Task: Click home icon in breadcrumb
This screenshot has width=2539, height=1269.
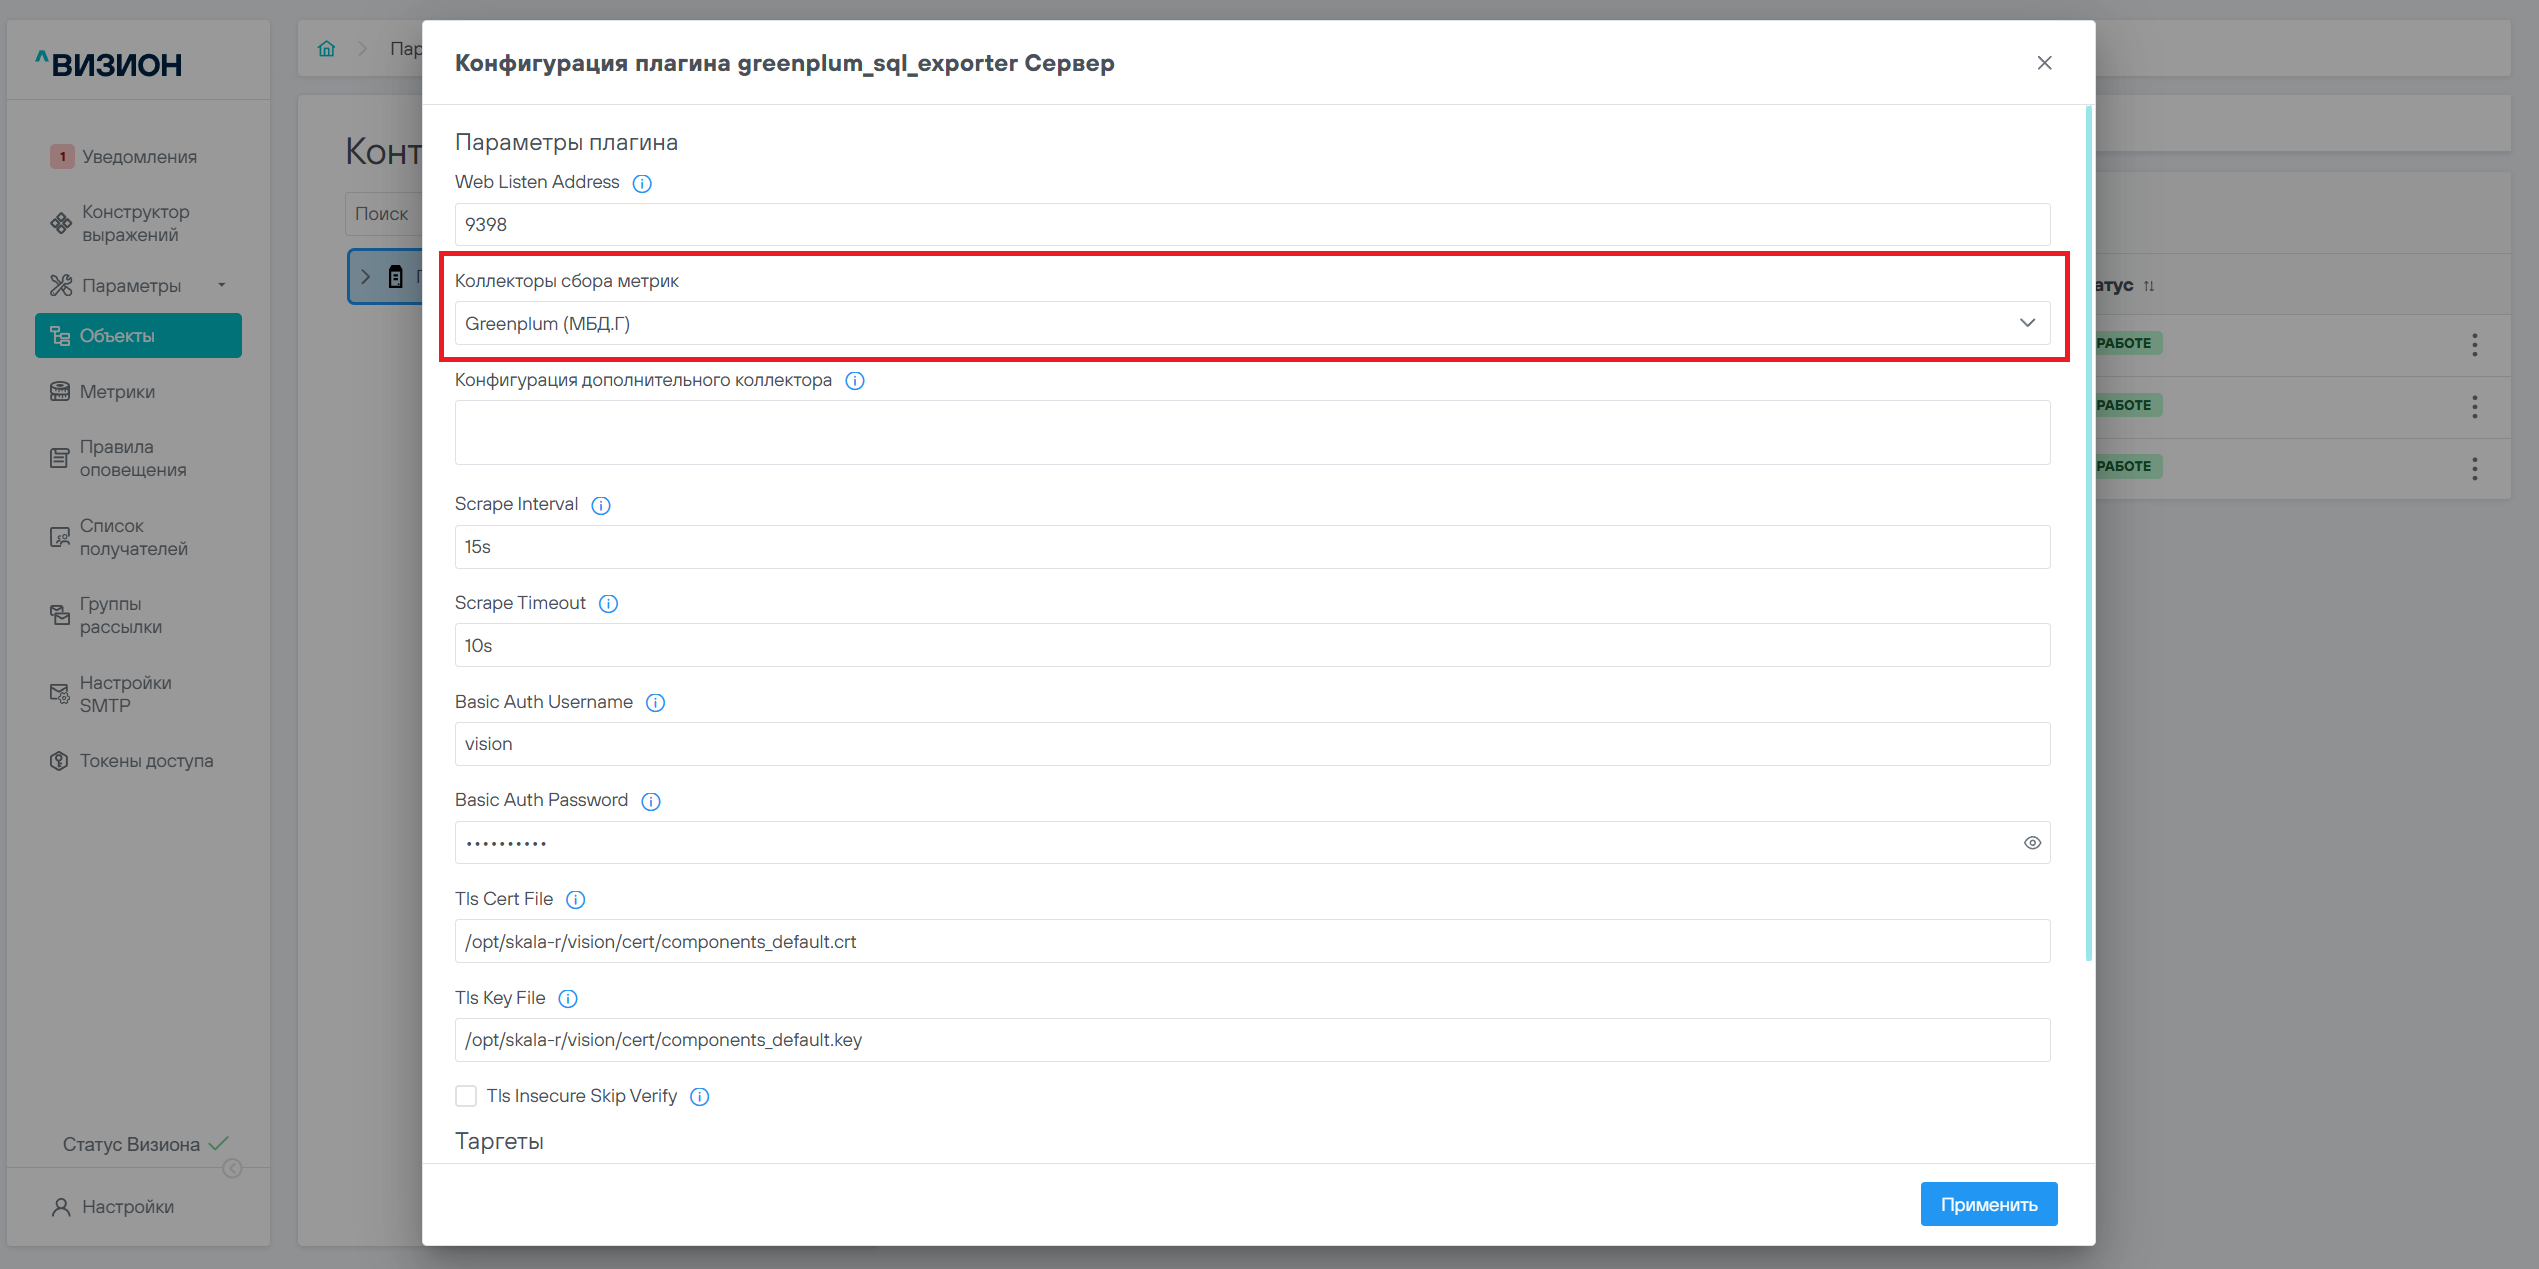Action: 326,48
